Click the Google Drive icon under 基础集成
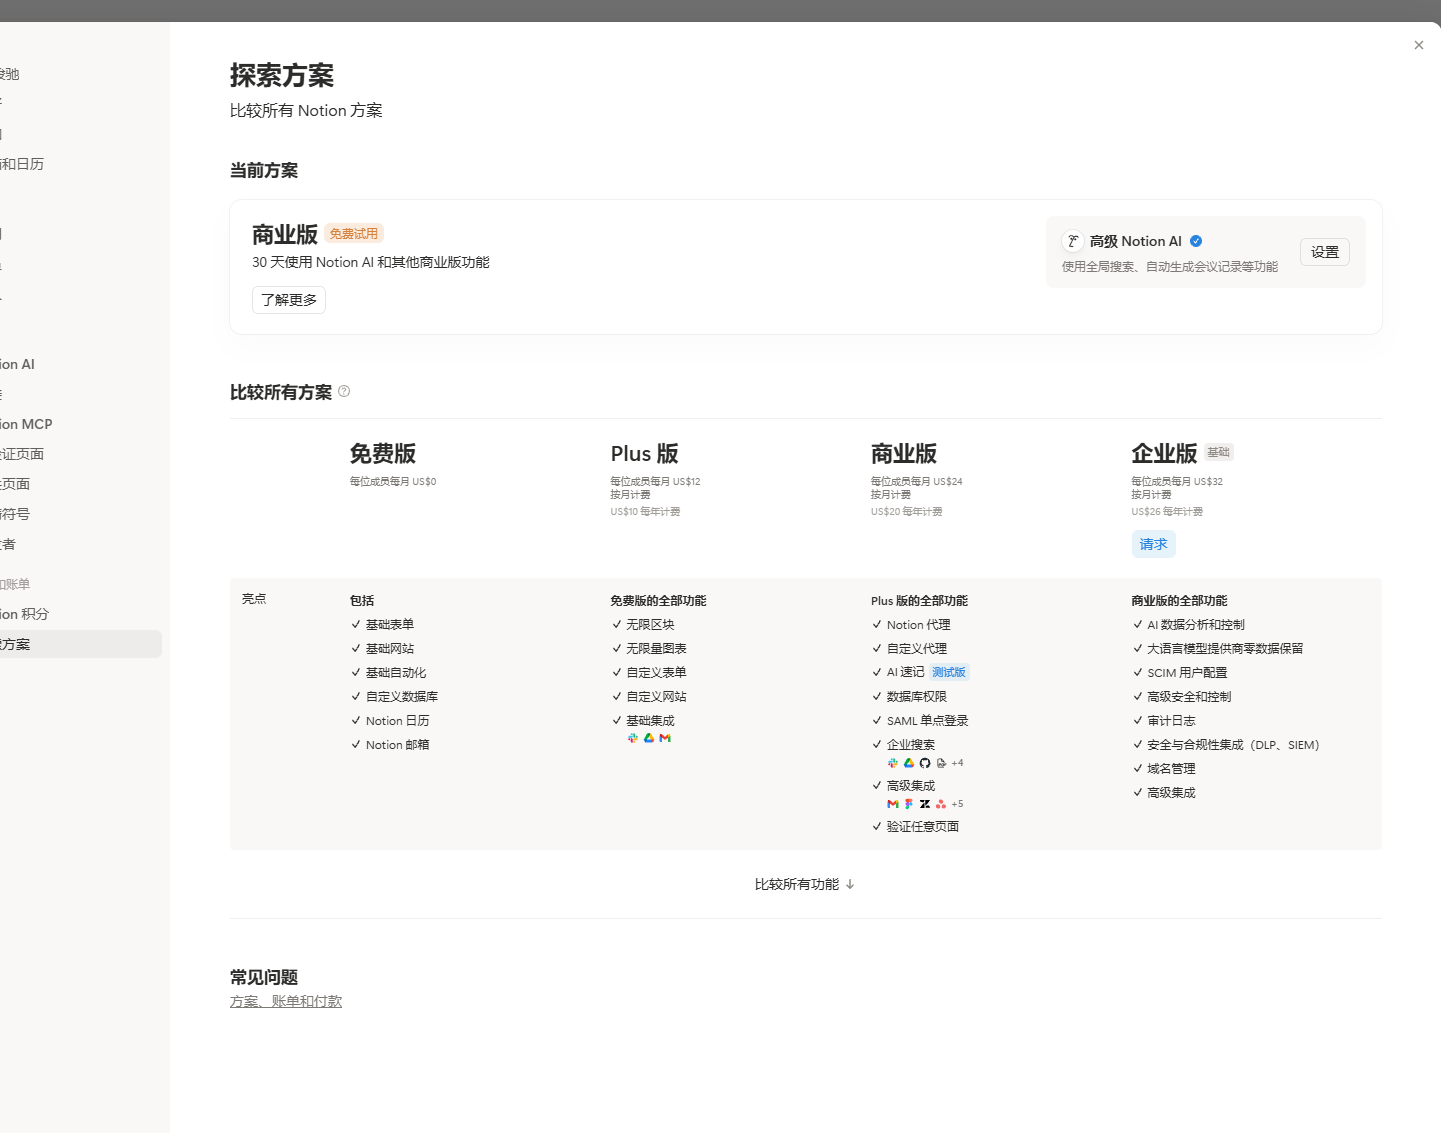 pyautogui.click(x=649, y=738)
